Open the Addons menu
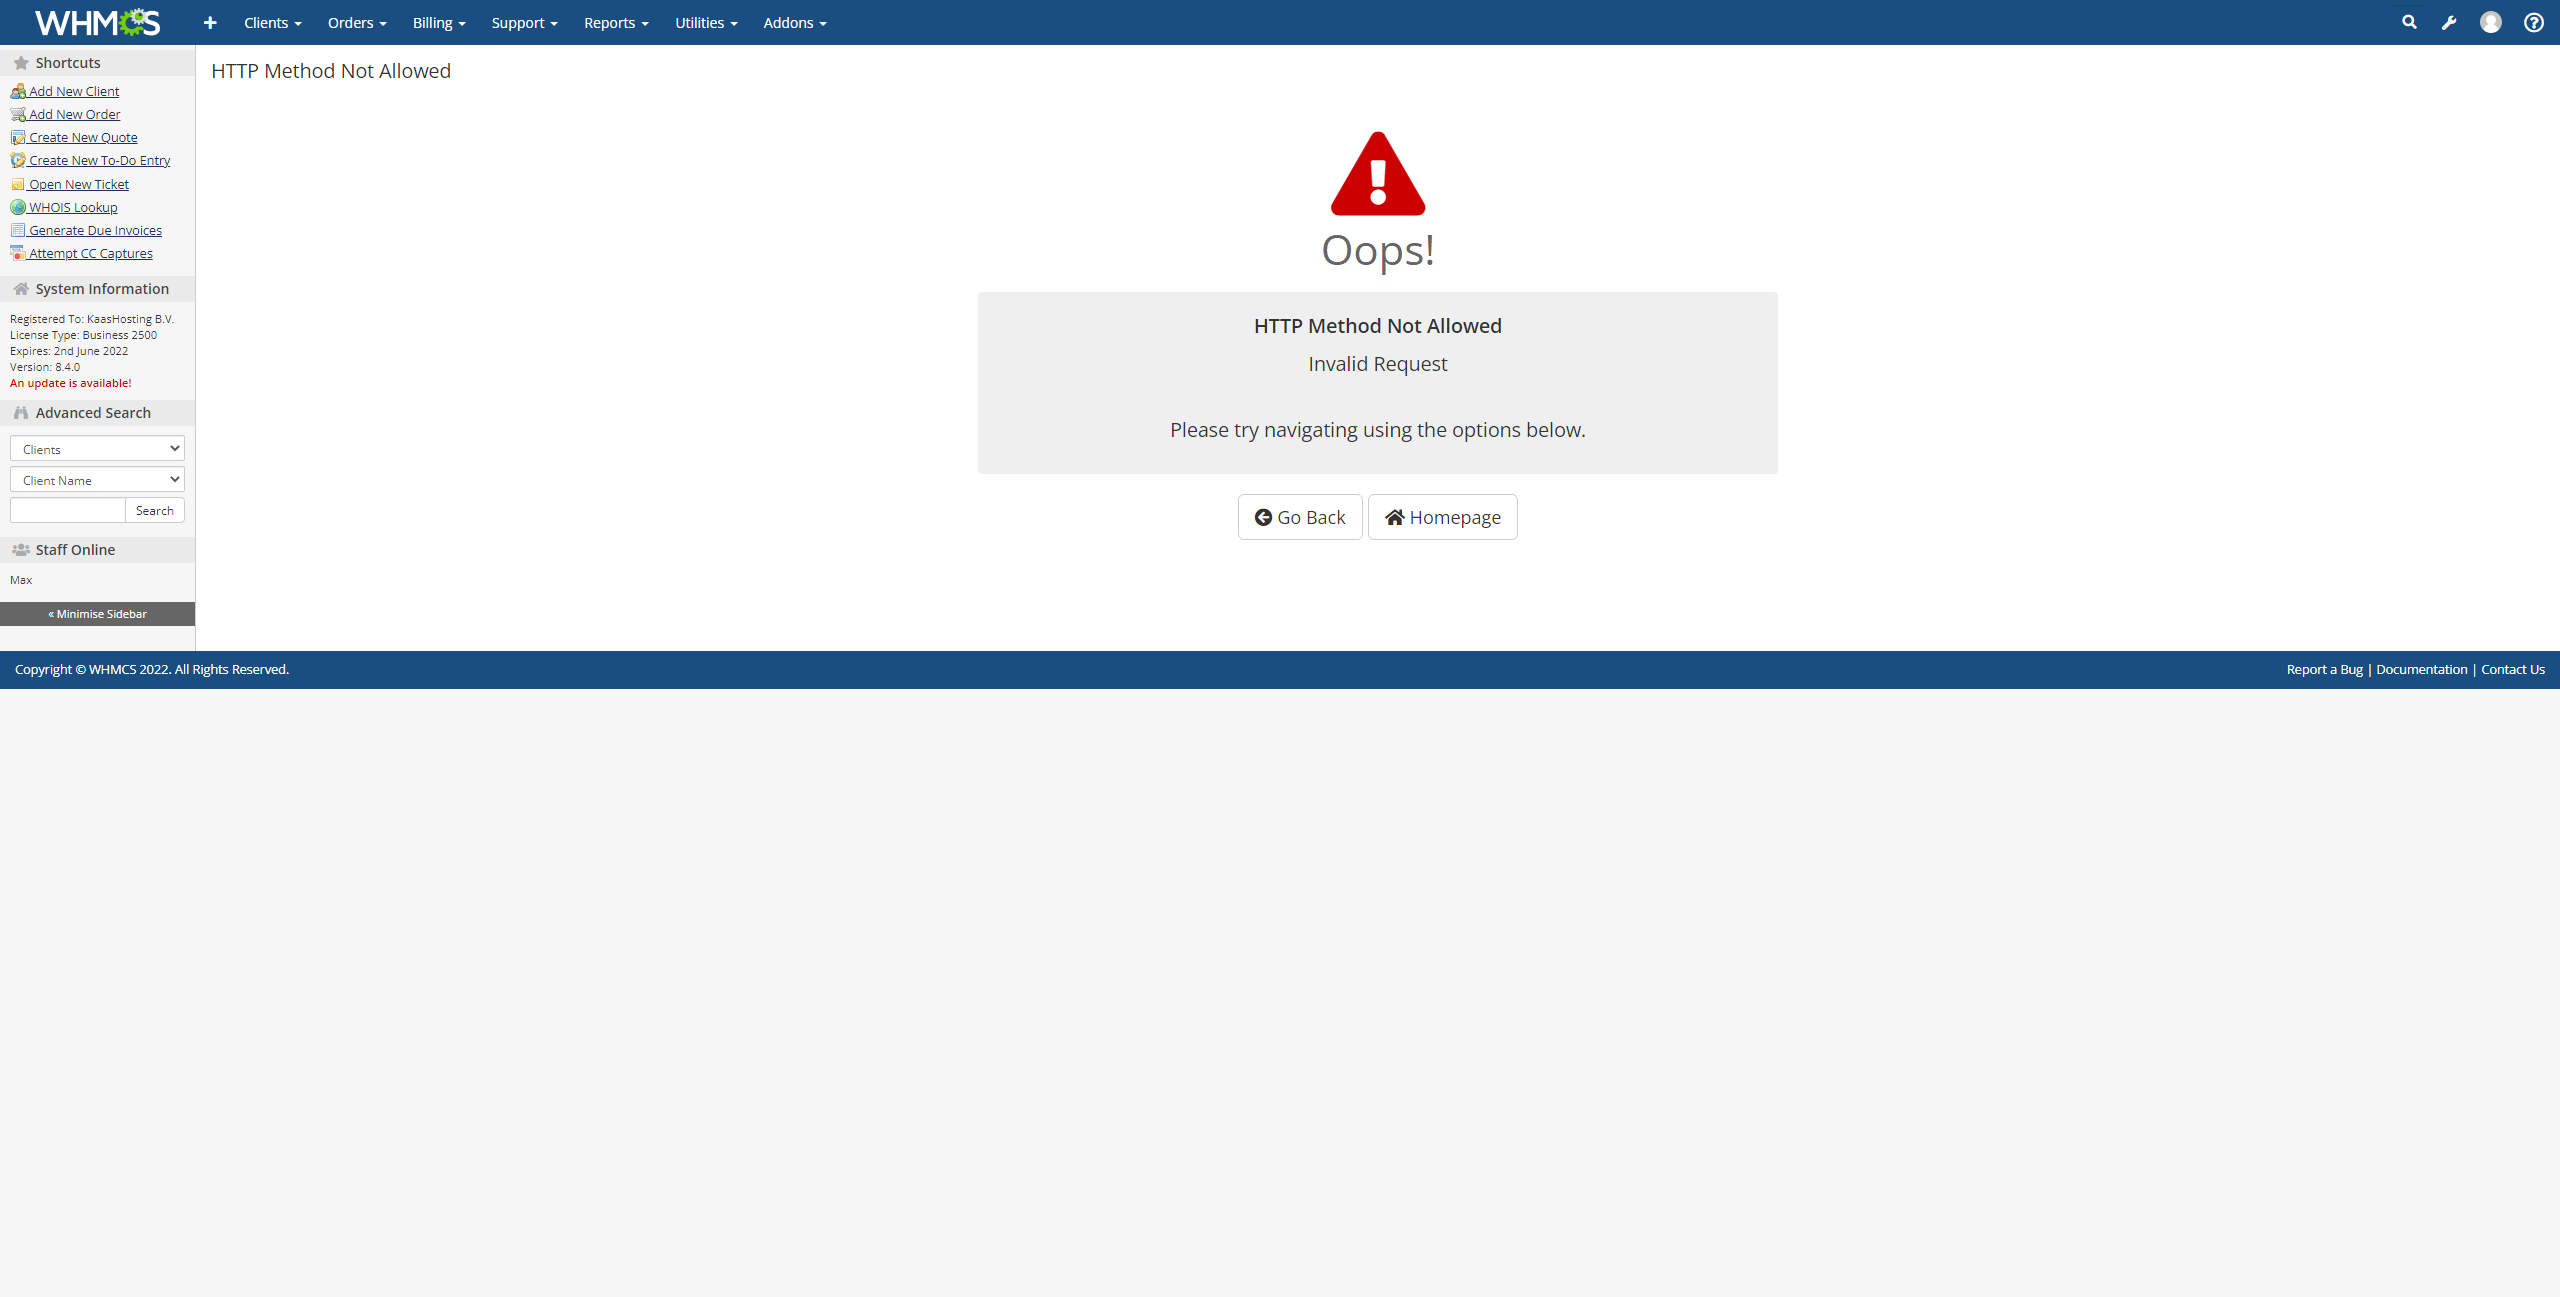Viewport: 2560px width, 1297px height. pyautogui.click(x=794, y=23)
